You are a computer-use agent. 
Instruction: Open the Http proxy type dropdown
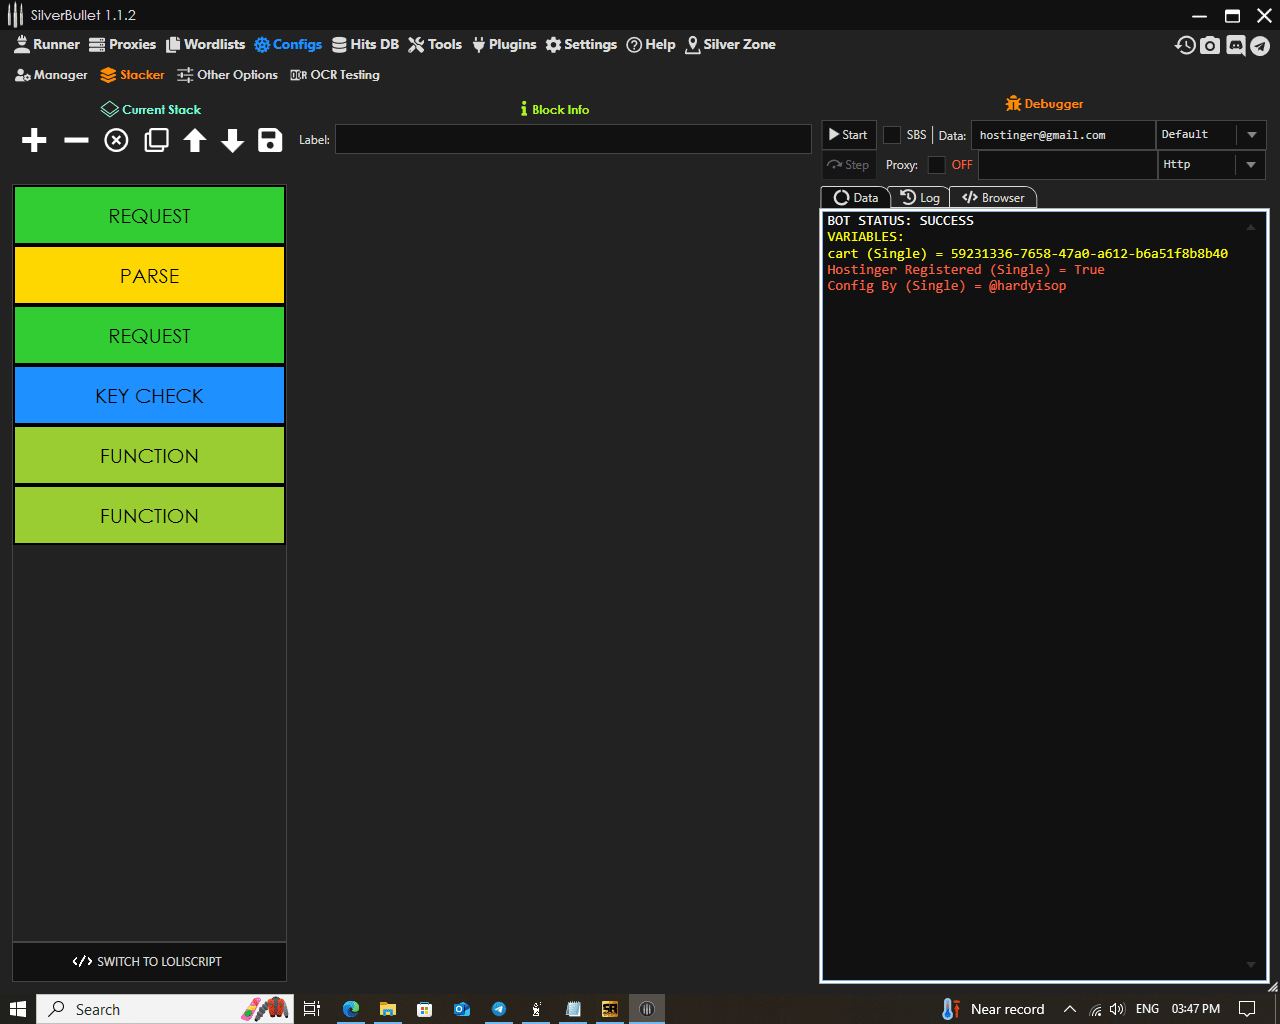(x=1251, y=165)
